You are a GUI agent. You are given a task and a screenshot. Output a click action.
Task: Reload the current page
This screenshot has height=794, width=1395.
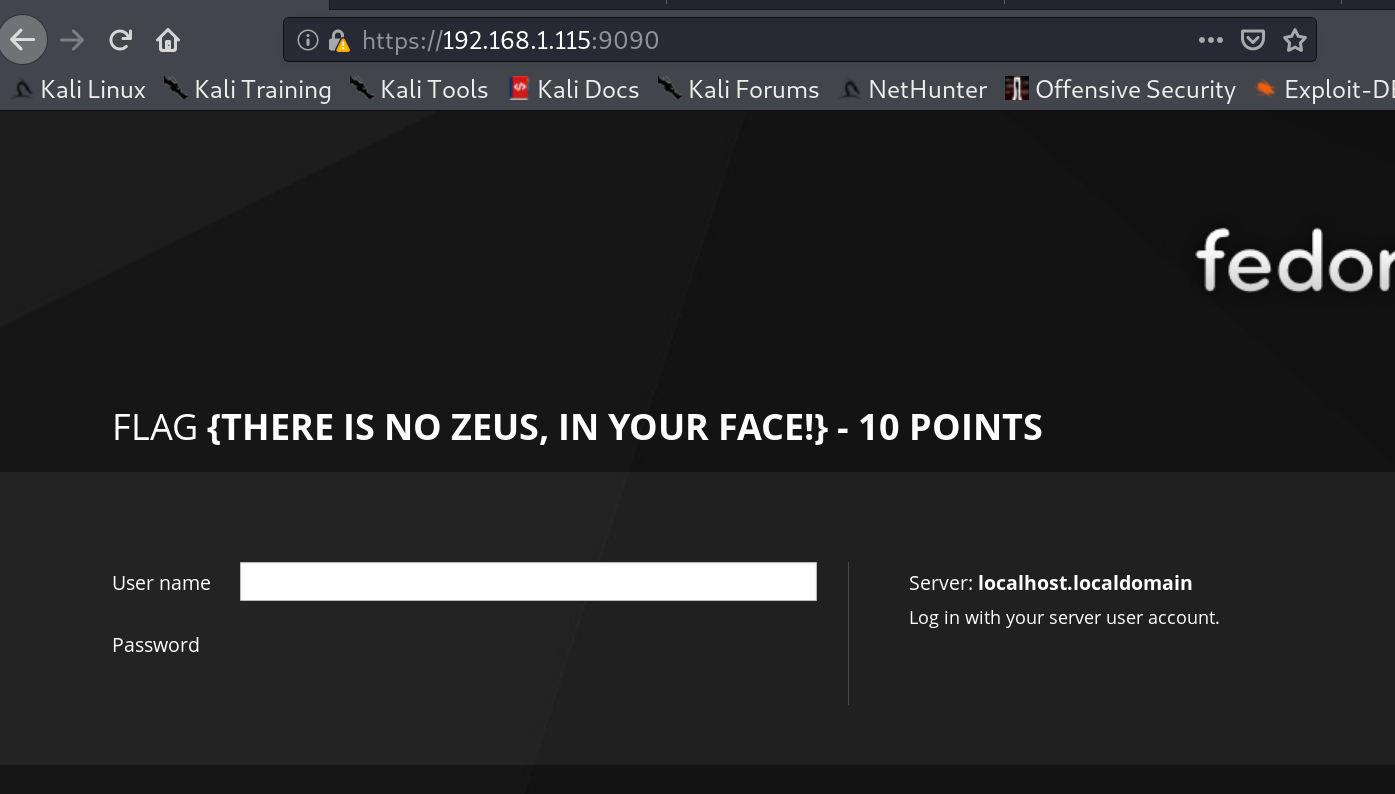click(x=120, y=40)
